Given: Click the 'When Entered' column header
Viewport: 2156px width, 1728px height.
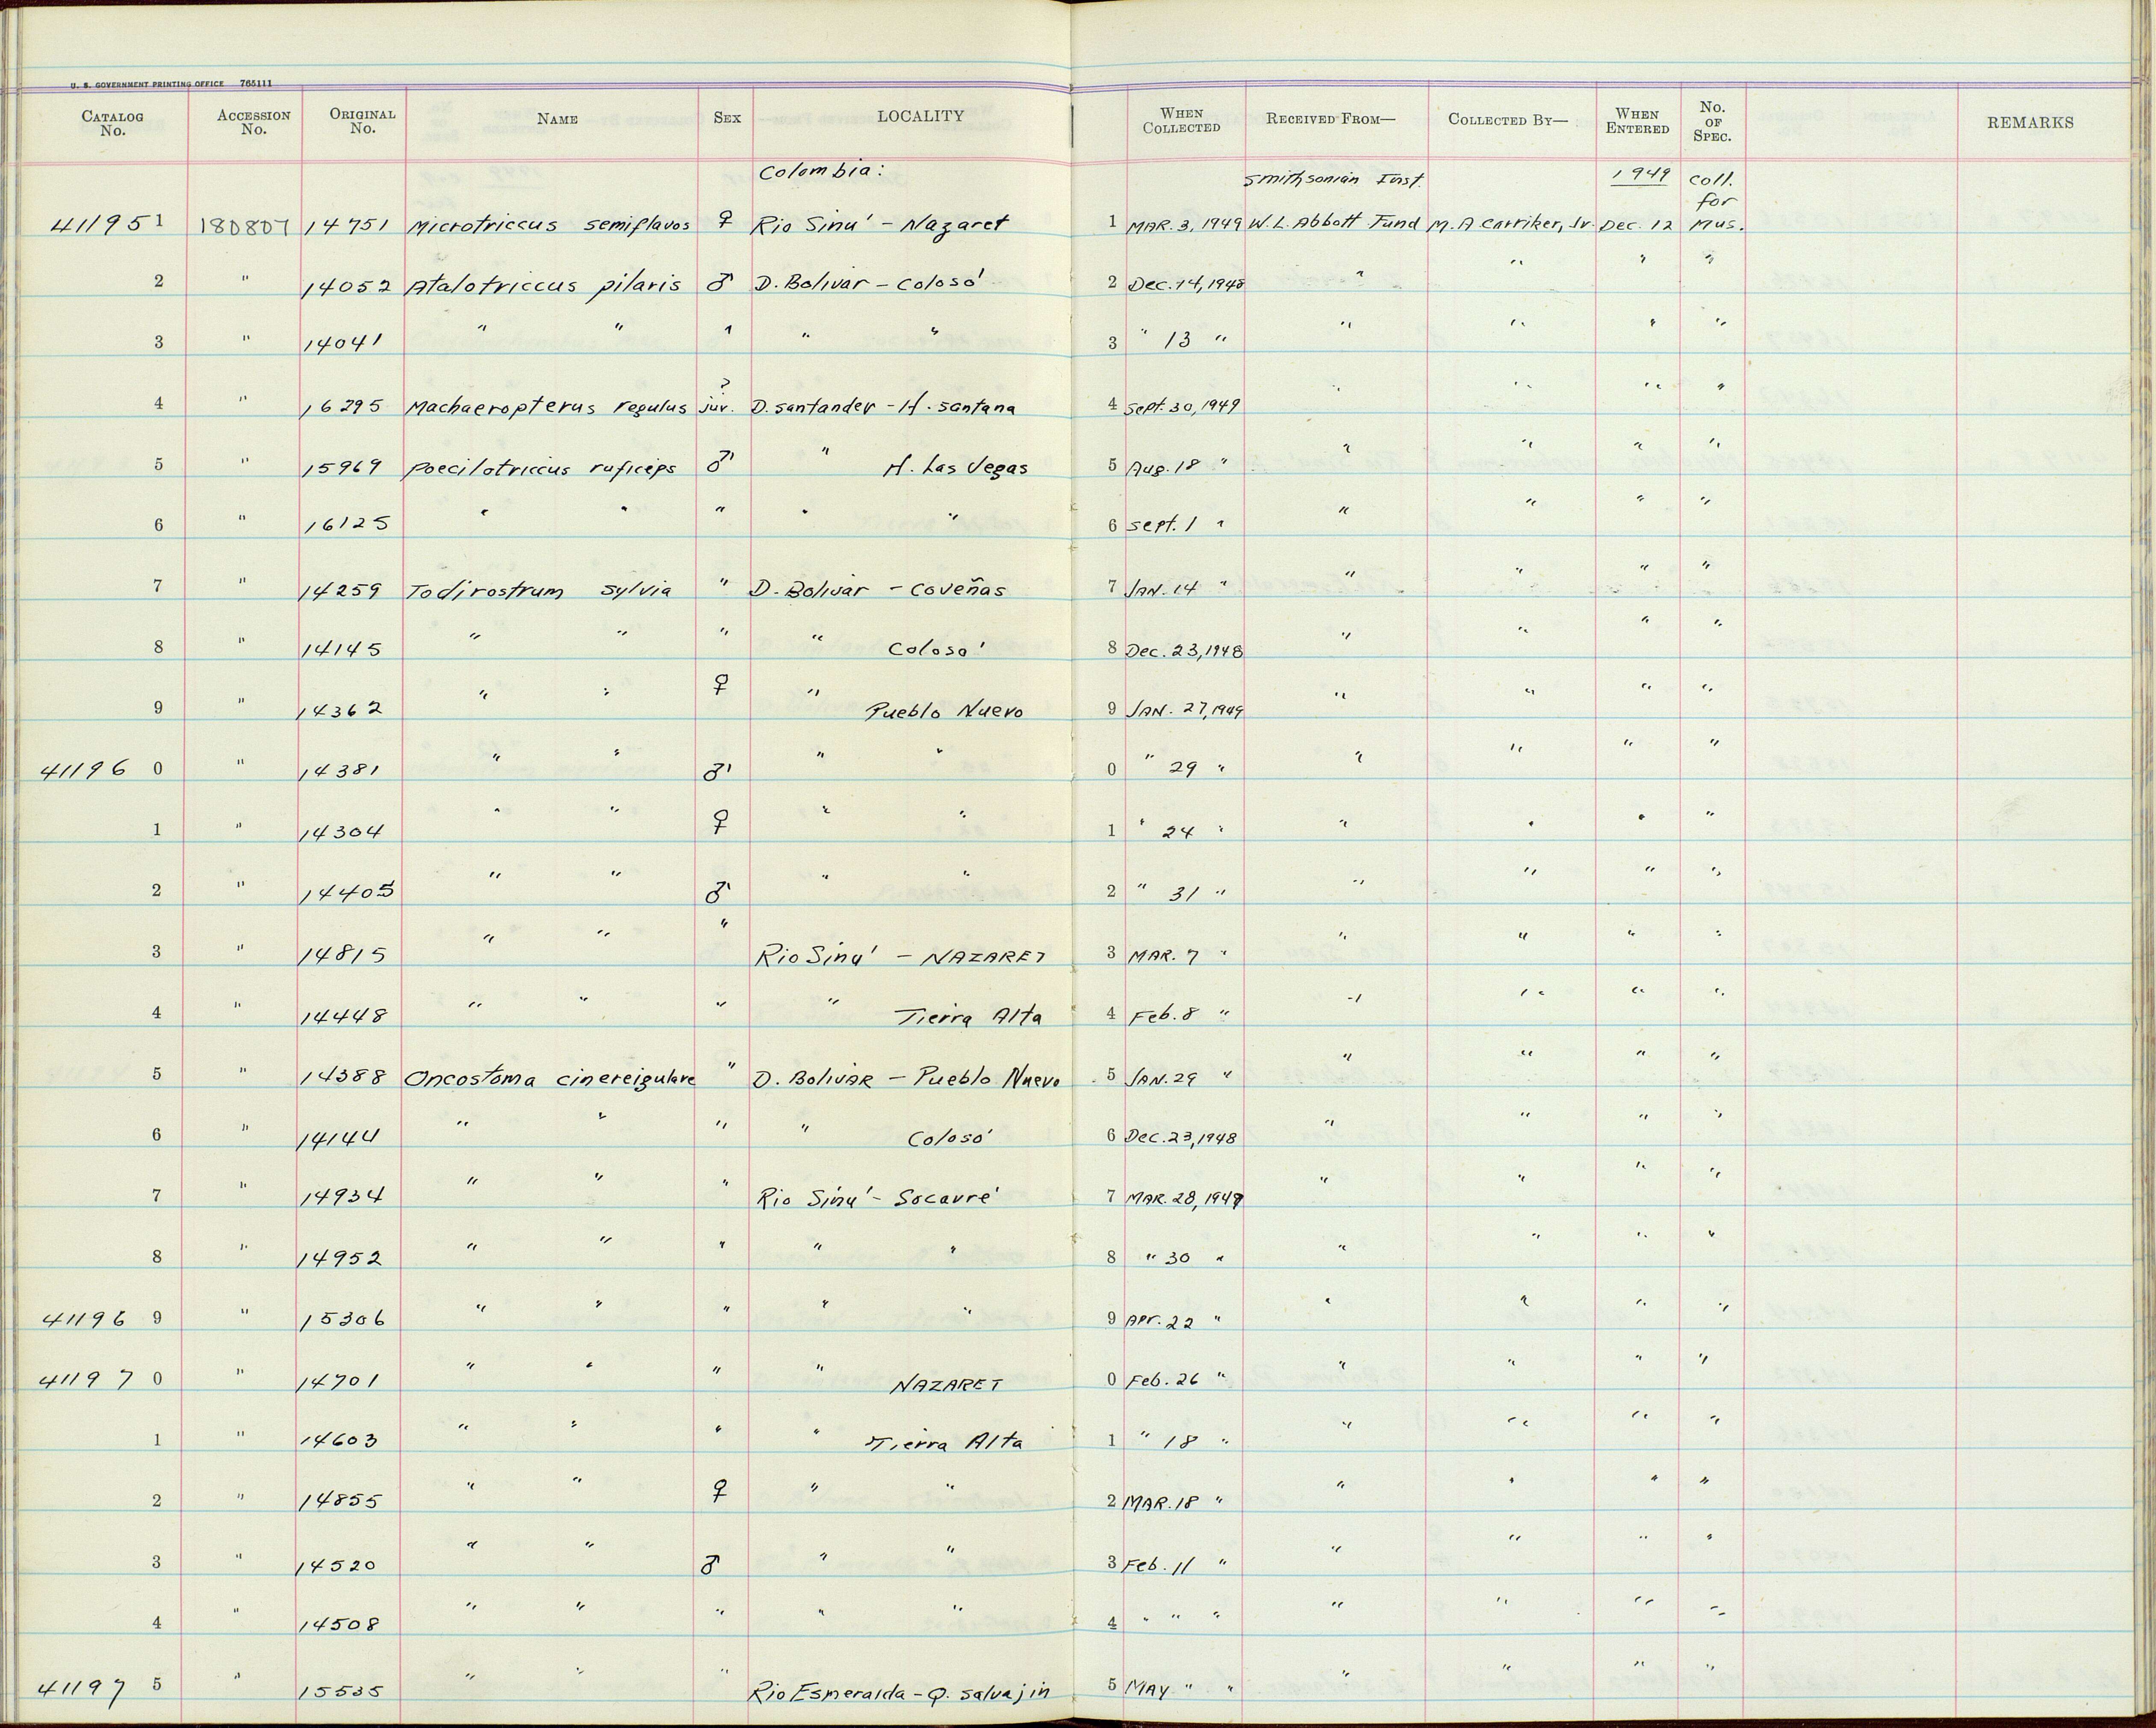Looking at the screenshot, I should [x=1637, y=121].
